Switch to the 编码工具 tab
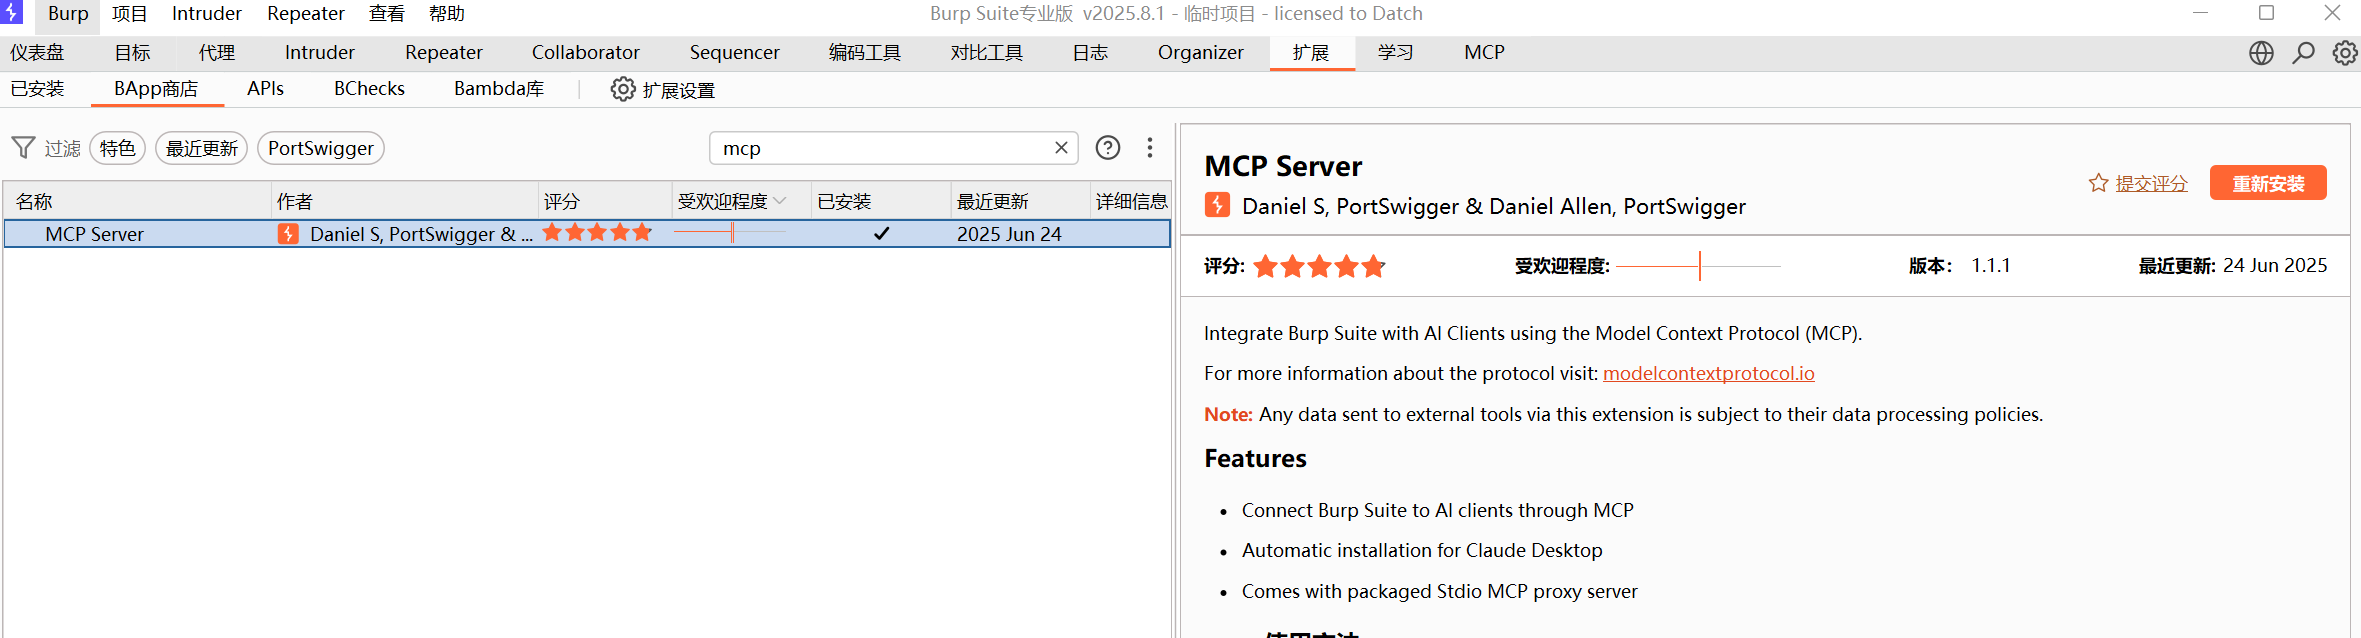The width and height of the screenshot is (2361, 638). (865, 53)
